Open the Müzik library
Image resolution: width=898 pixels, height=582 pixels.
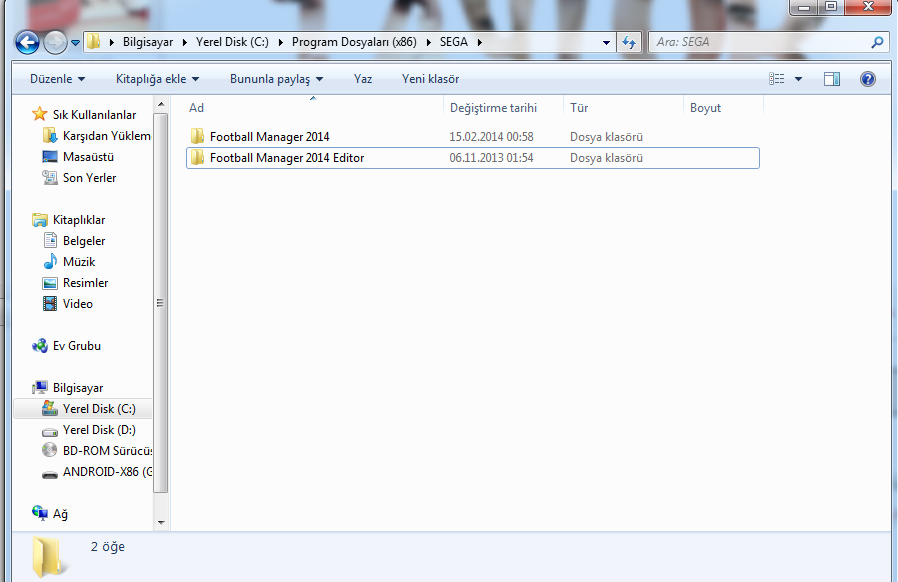pos(79,262)
